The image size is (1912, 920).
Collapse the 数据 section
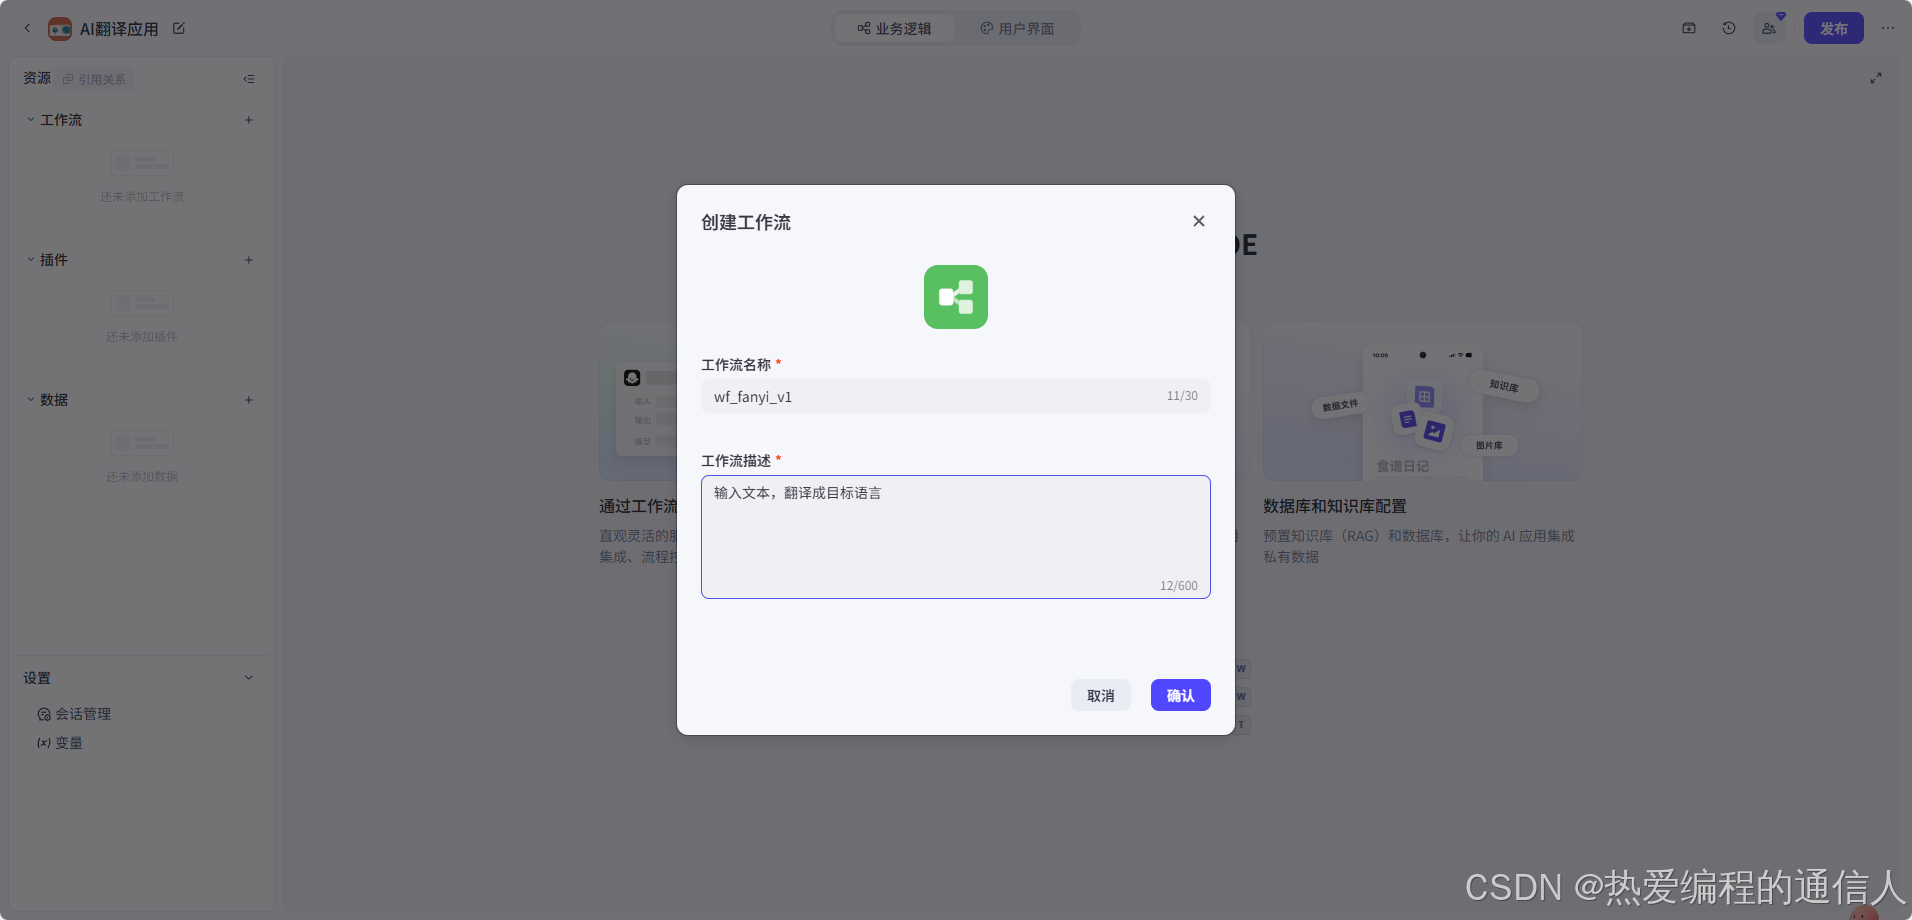coord(31,399)
